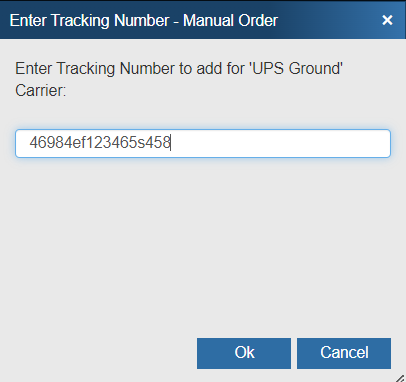Click the word 'Carrier:' in the prompt
The image size is (406, 382).
41,90
